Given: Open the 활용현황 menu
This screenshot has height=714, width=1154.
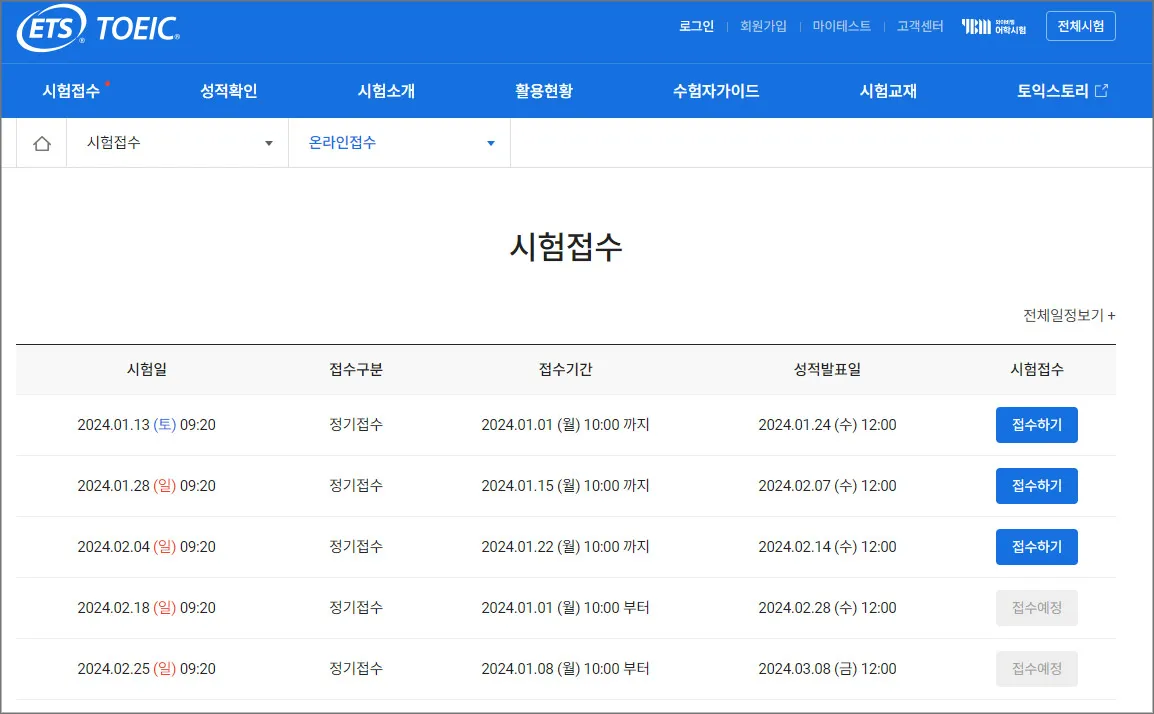Looking at the screenshot, I should point(544,90).
